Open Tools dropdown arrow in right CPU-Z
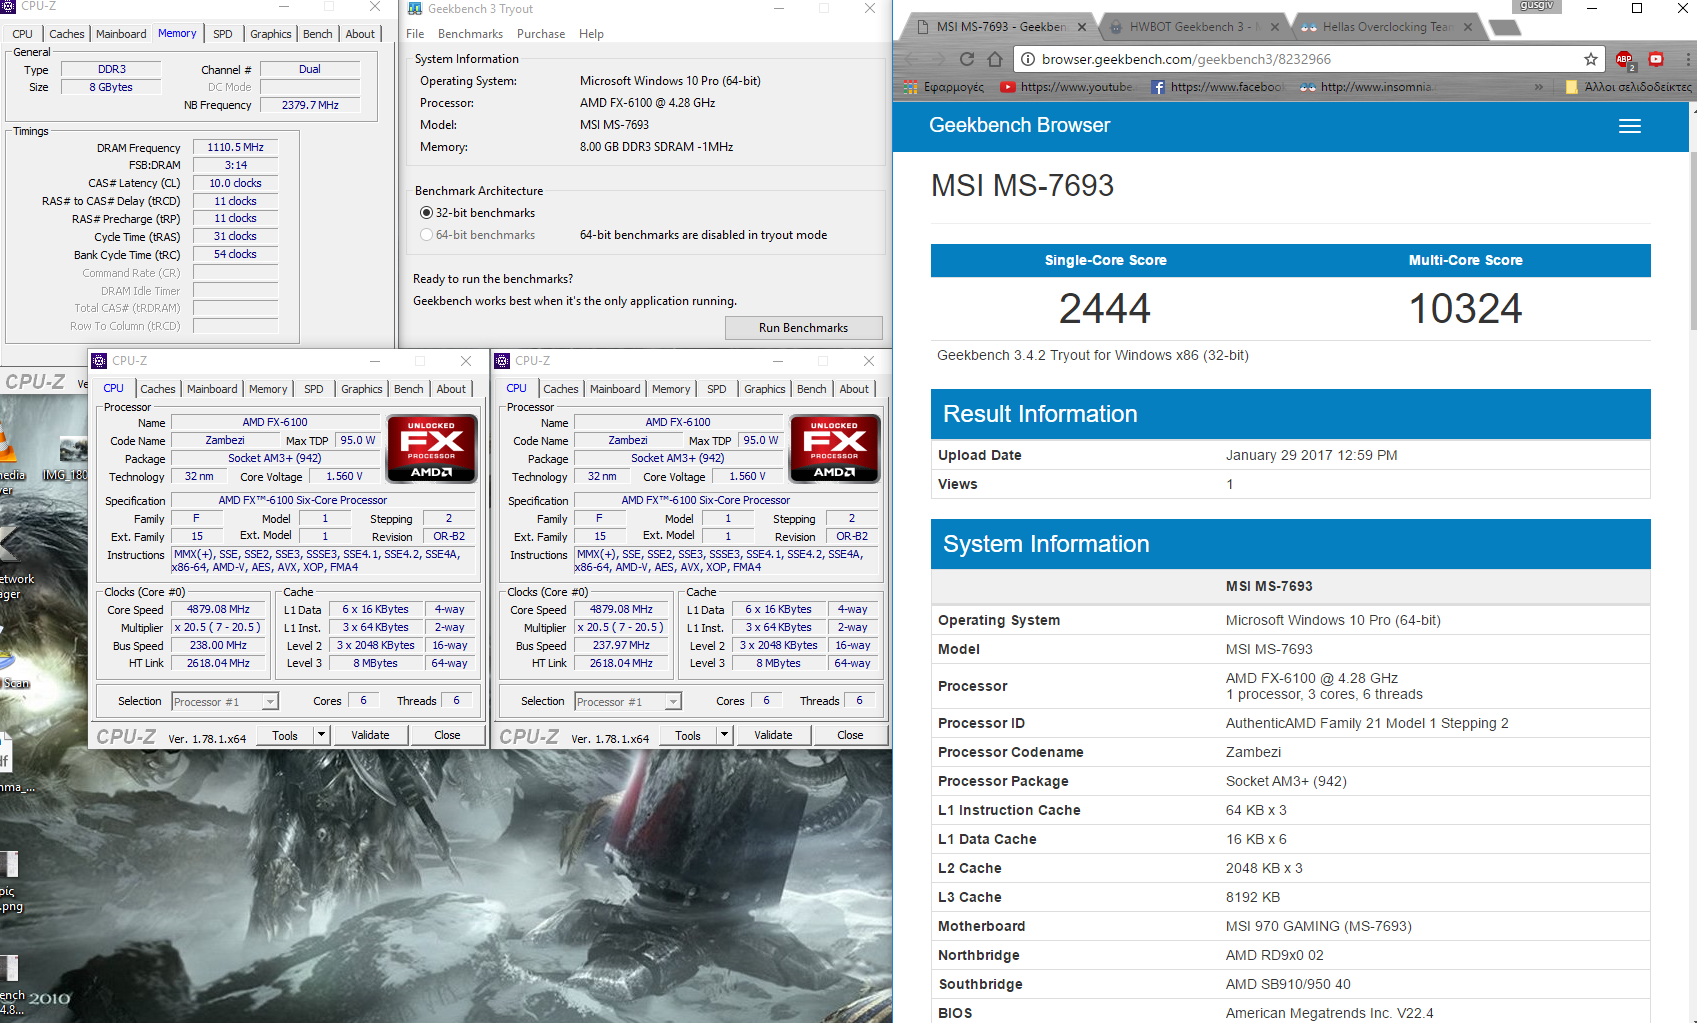The width and height of the screenshot is (1697, 1023). 724,735
